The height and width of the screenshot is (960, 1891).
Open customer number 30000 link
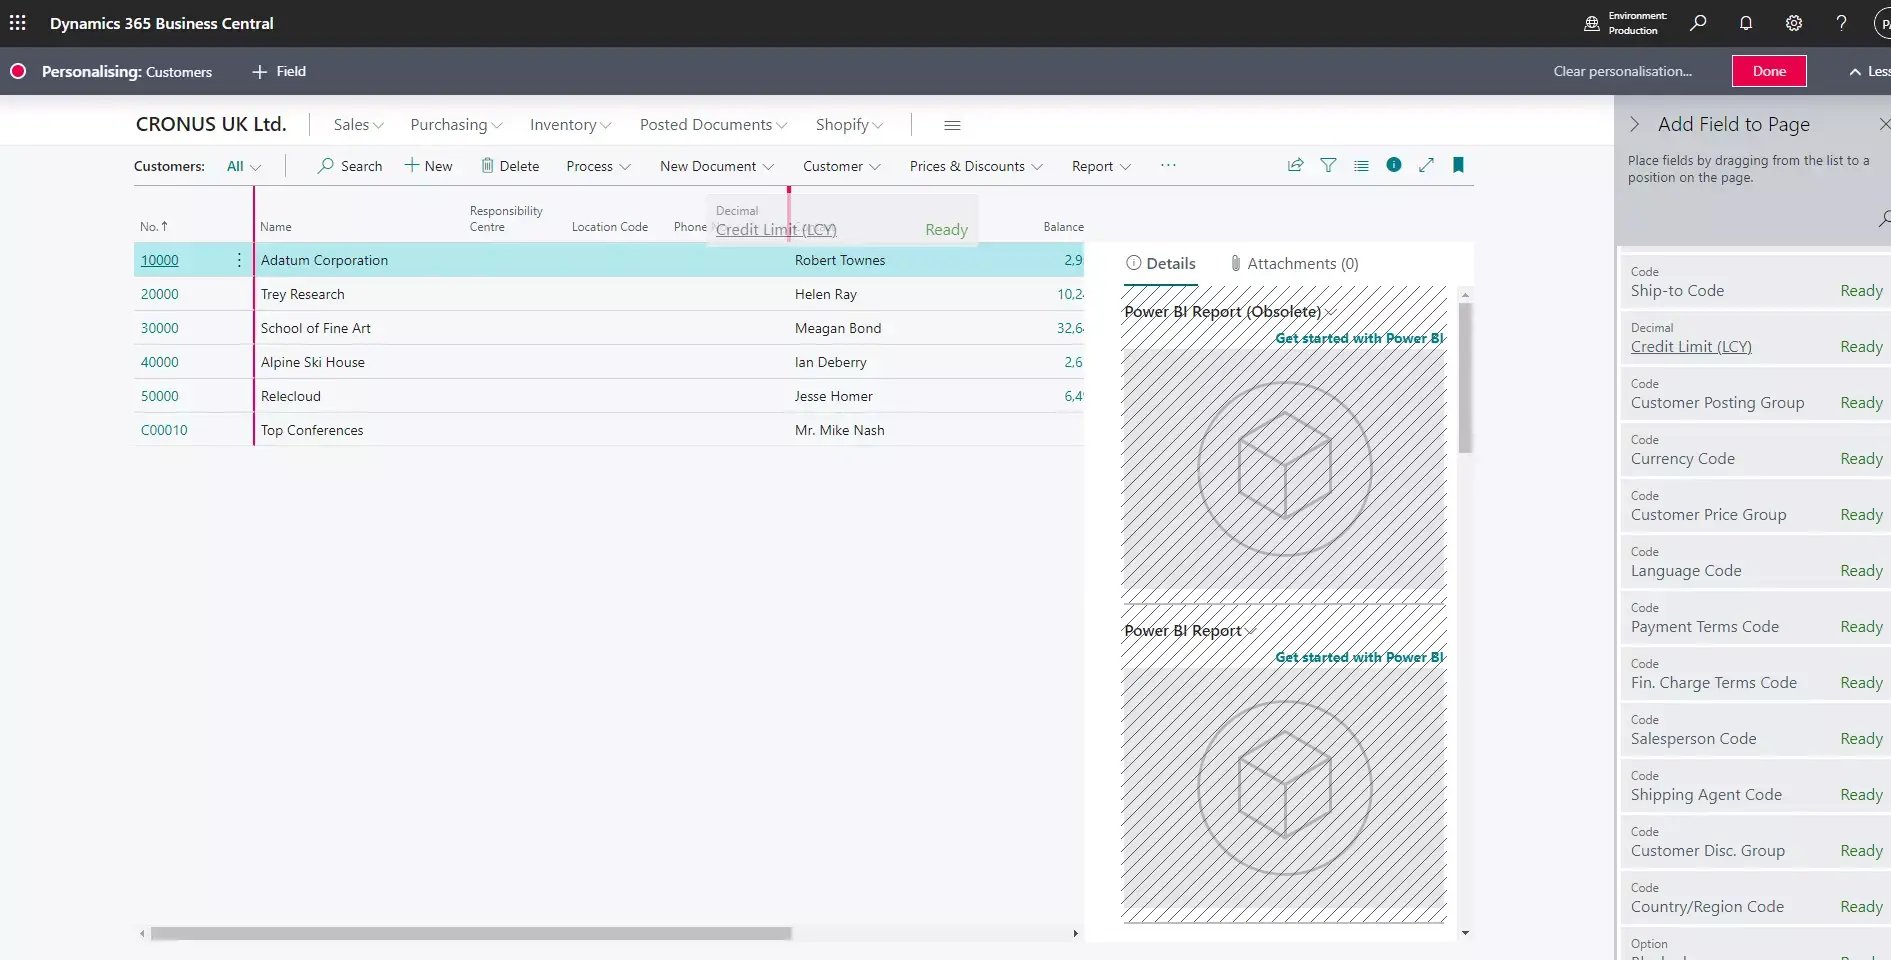coord(160,328)
